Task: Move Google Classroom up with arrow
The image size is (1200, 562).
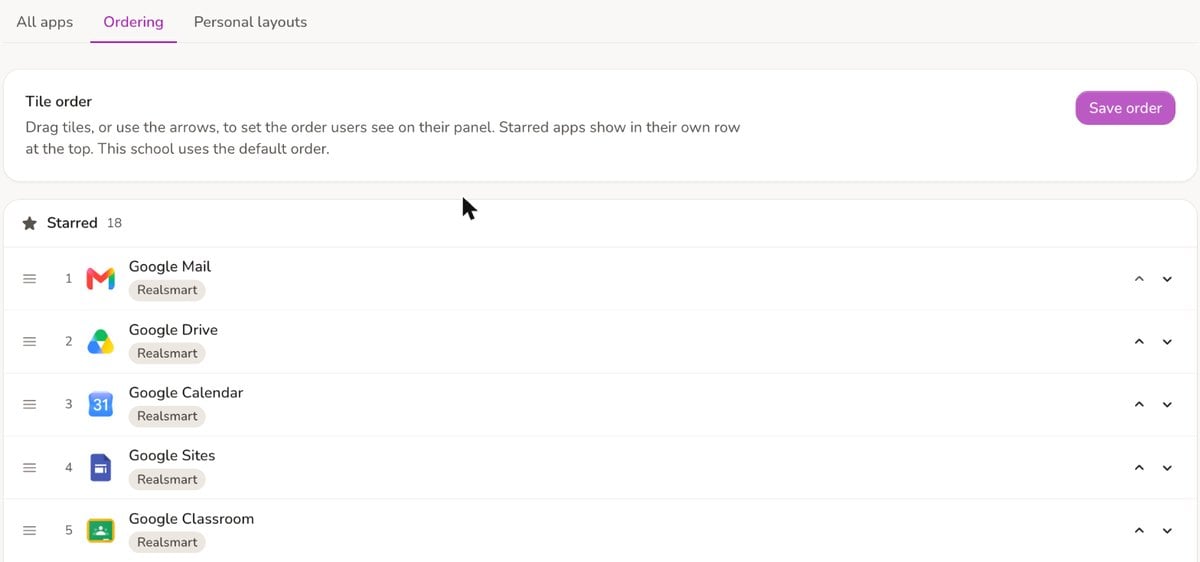Action: tap(1139, 530)
